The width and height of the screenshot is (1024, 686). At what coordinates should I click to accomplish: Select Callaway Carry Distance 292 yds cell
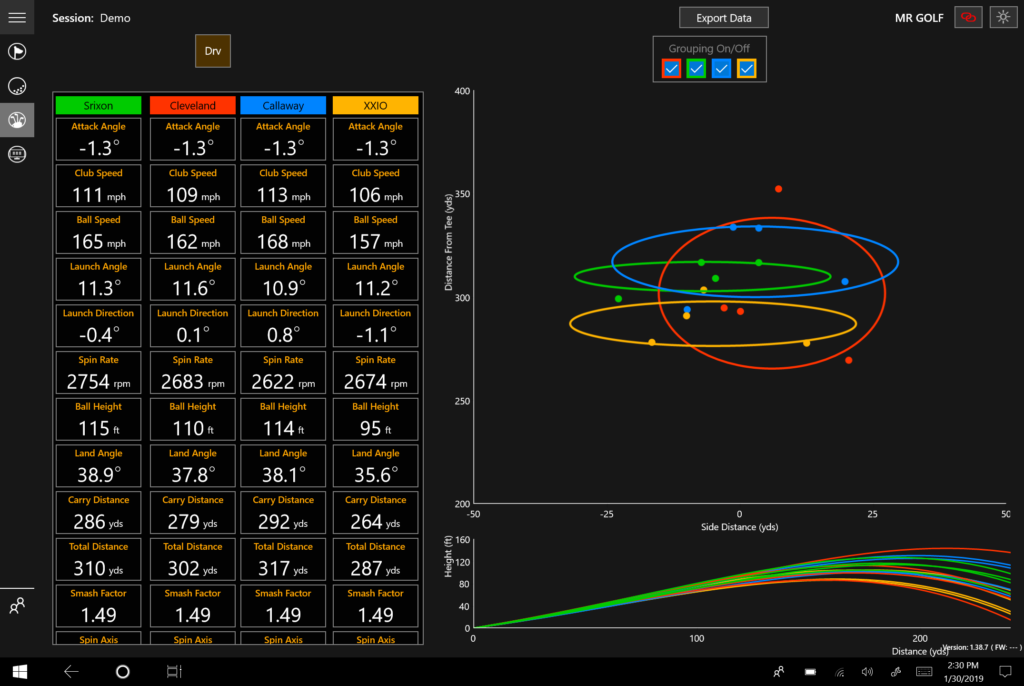283,513
